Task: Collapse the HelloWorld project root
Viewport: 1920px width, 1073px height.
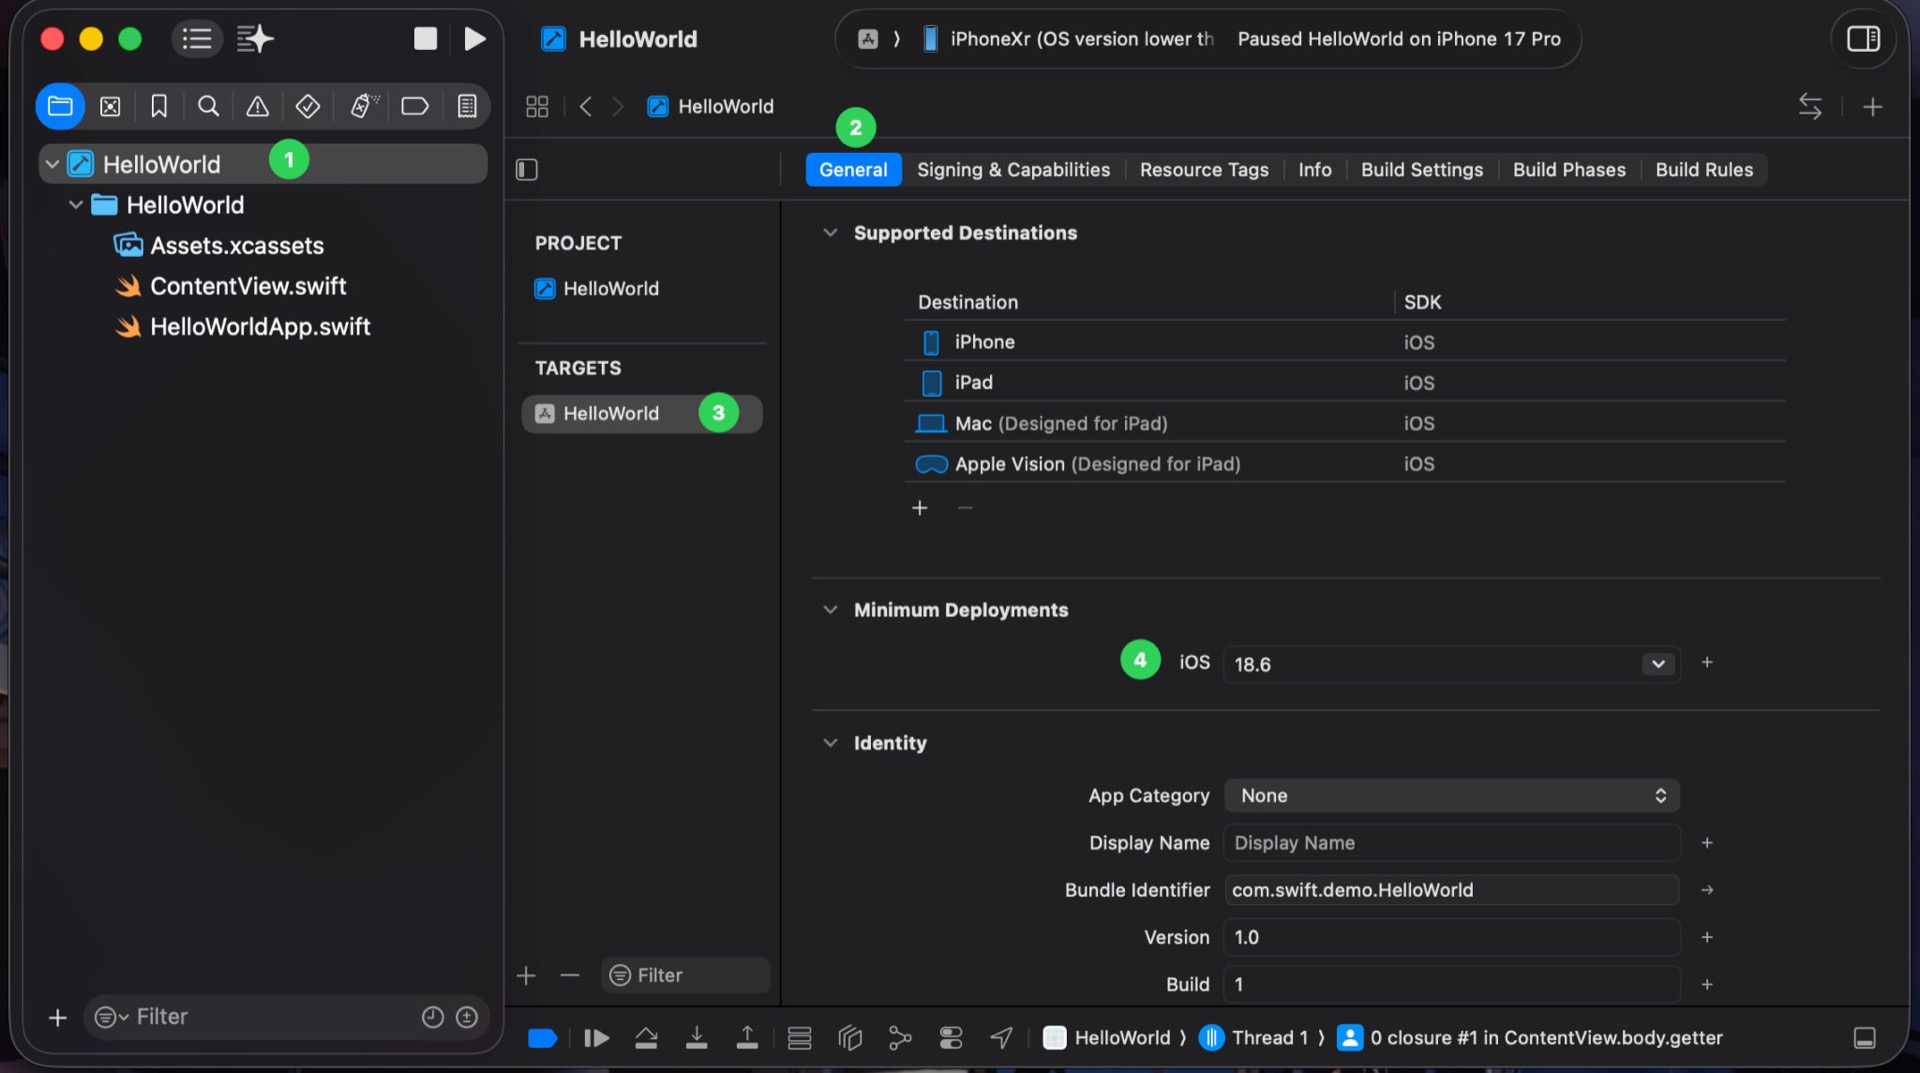Action: 52,164
